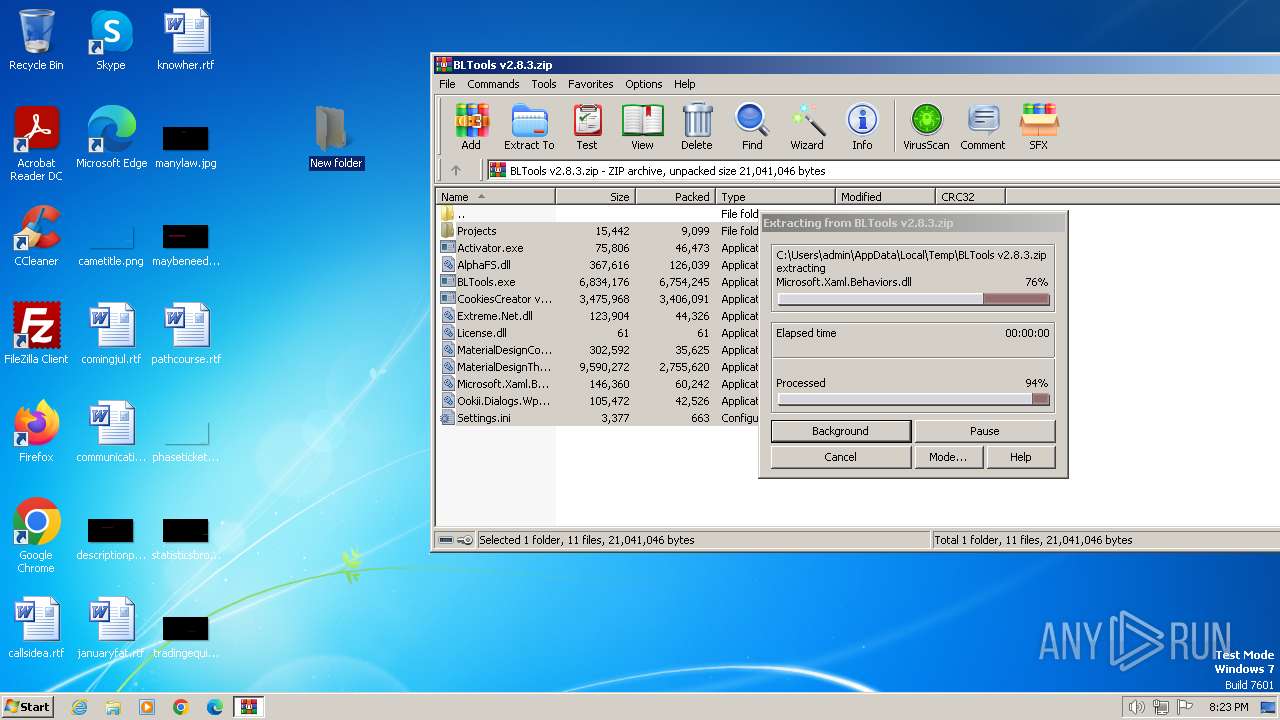Open the Favorites menu
1280x720 pixels.
pyautogui.click(x=591, y=84)
